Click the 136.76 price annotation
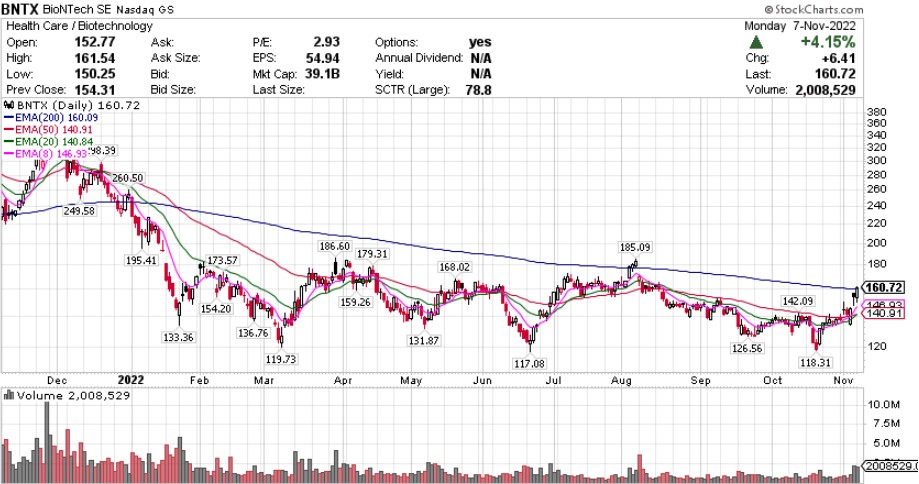Viewport: 919px width, 484px height. coord(253,333)
